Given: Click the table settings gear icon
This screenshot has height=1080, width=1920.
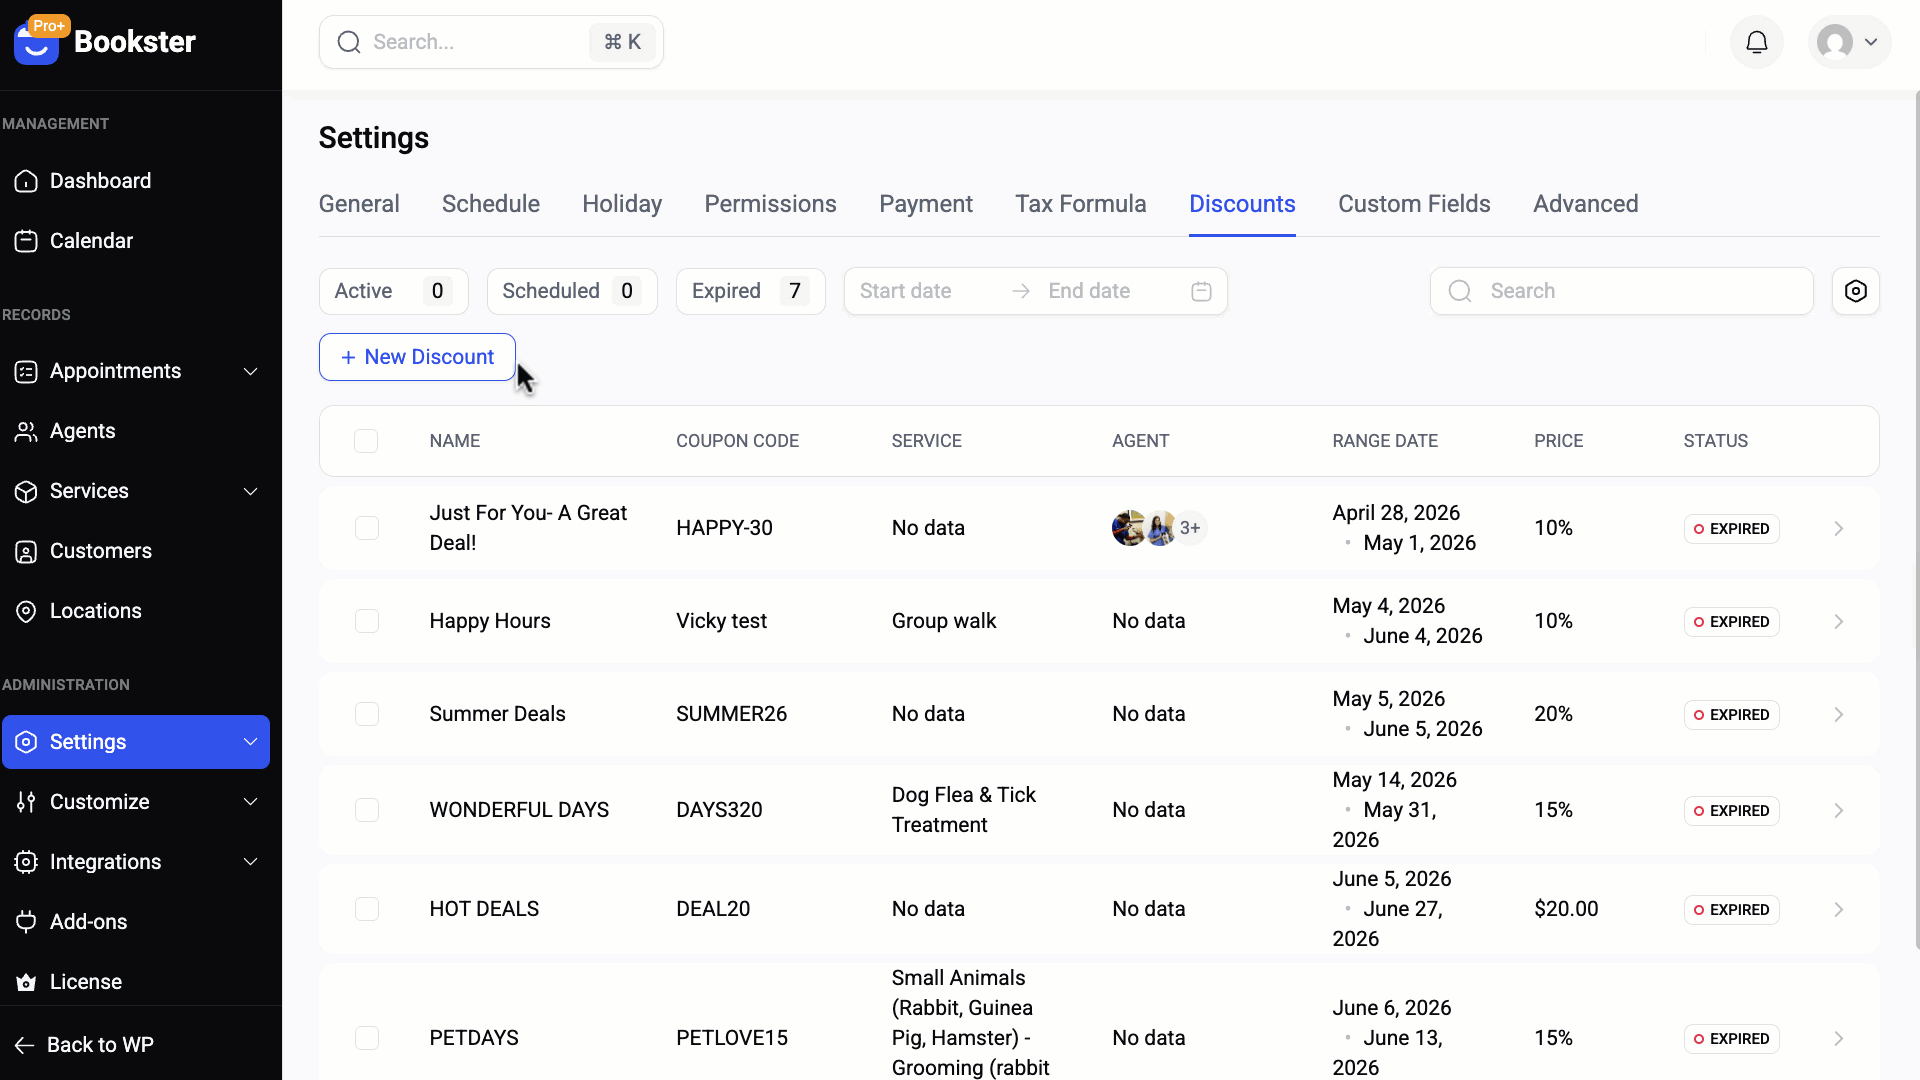Looking at the screenshot, I should coord(1856,291).
